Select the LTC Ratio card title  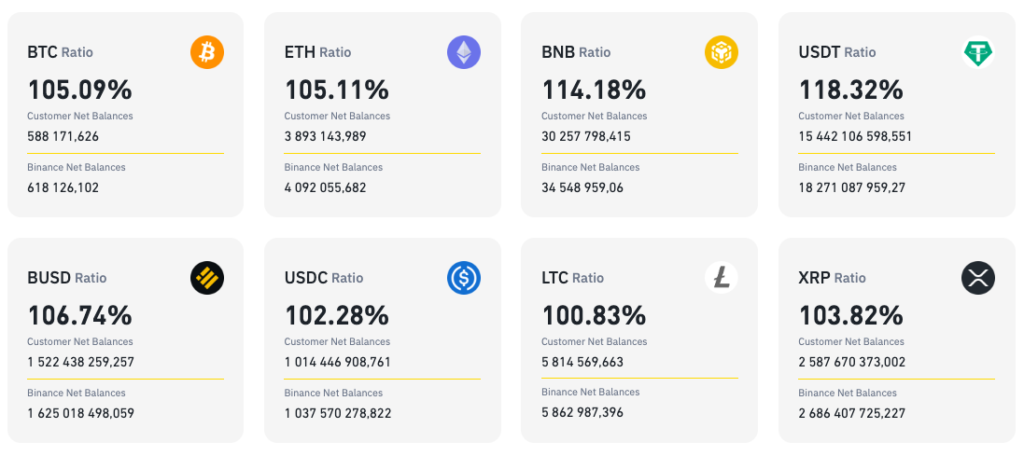[x=573, y=278]
